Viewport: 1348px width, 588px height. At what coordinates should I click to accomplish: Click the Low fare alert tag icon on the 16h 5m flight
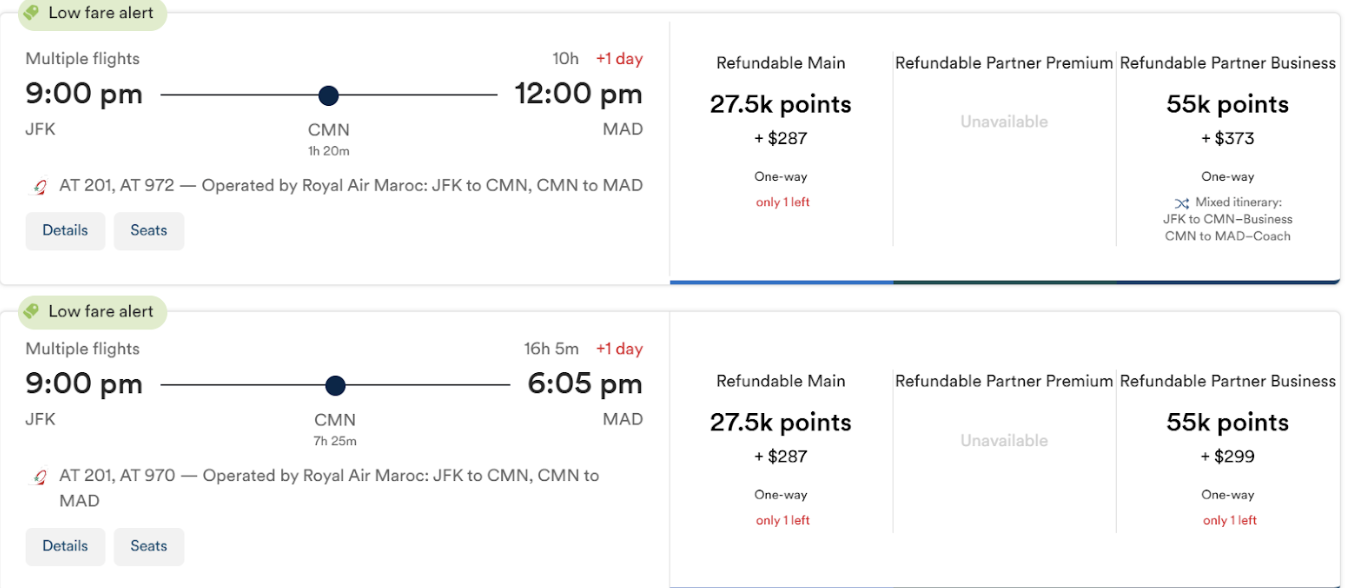[x=32, y=311]
